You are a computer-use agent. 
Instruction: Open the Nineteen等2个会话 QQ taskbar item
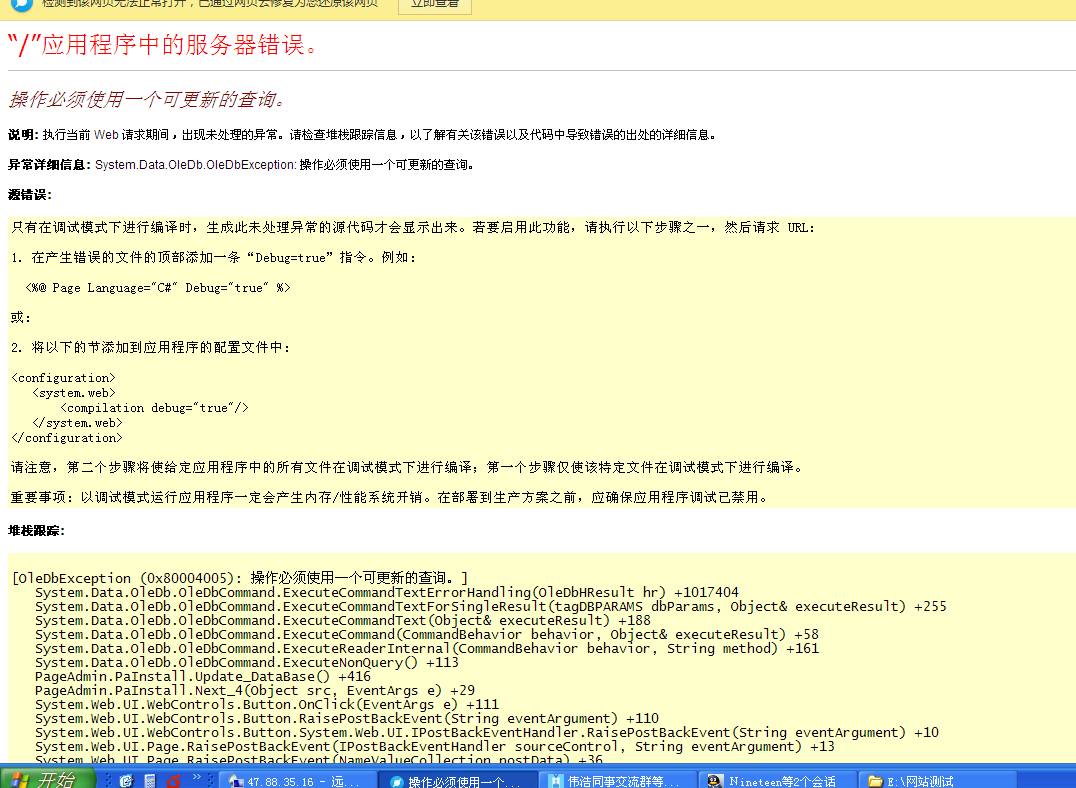coord(776,781)
